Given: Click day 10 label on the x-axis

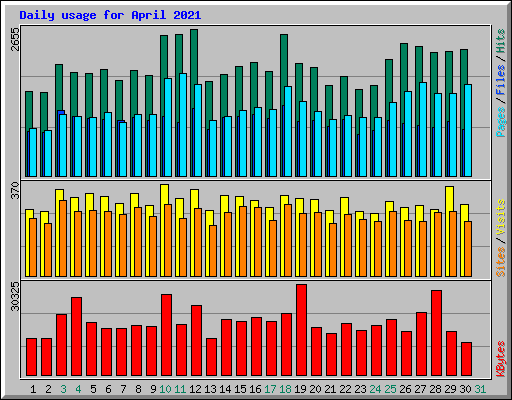Looking at the screenshot, I should pyautogui.click(x=165, y=389).
